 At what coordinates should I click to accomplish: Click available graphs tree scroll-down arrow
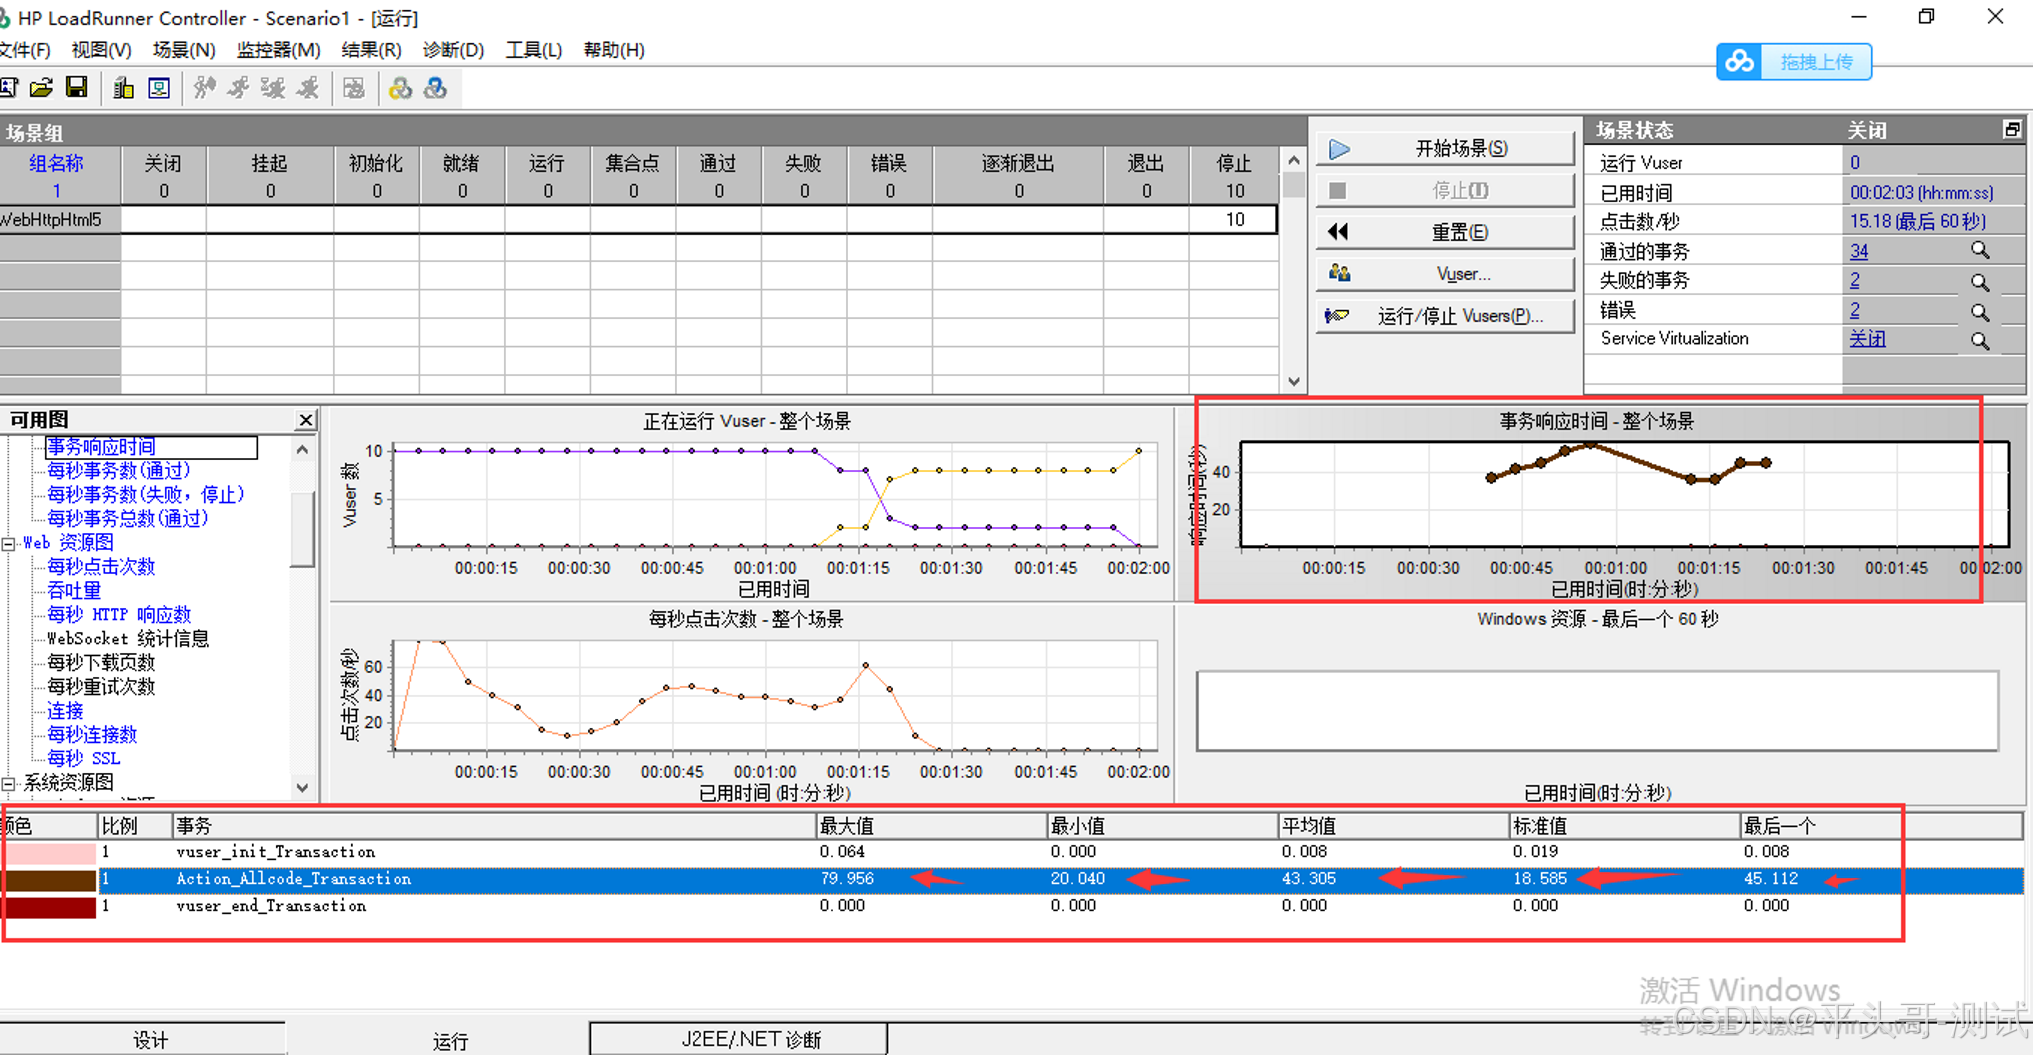[302, 788]
